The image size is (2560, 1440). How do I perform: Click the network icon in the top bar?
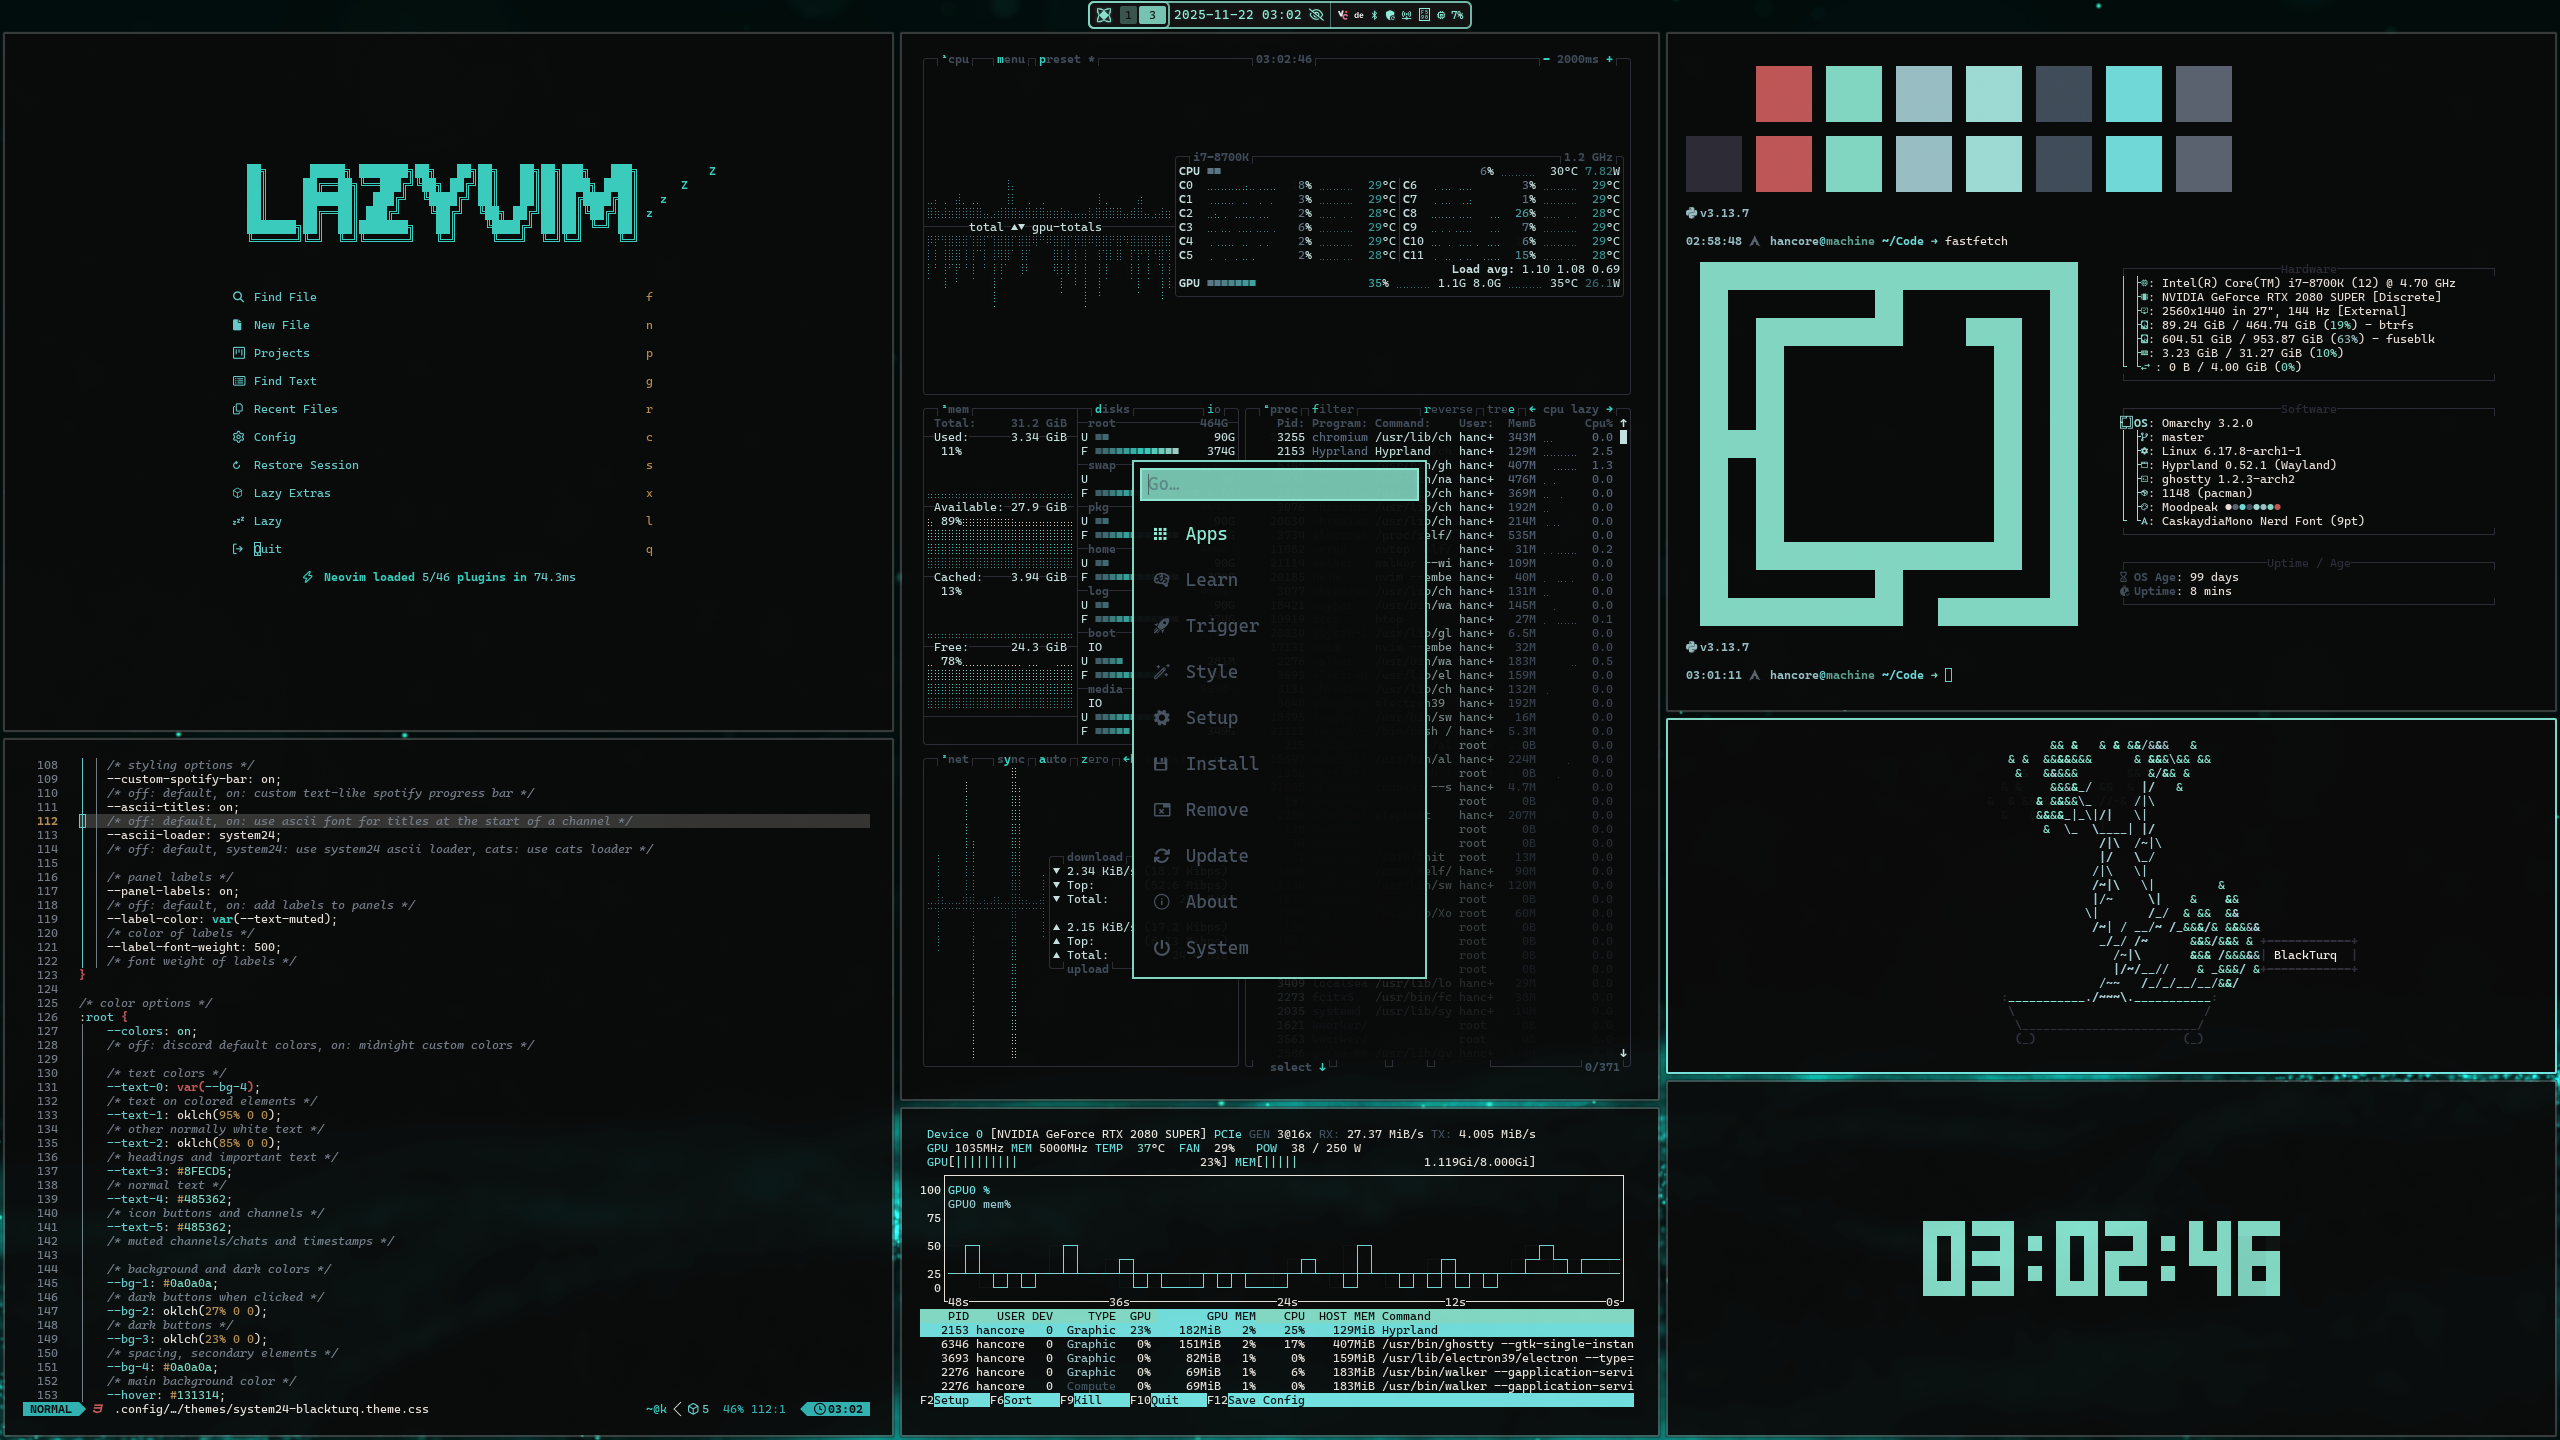1407,15
